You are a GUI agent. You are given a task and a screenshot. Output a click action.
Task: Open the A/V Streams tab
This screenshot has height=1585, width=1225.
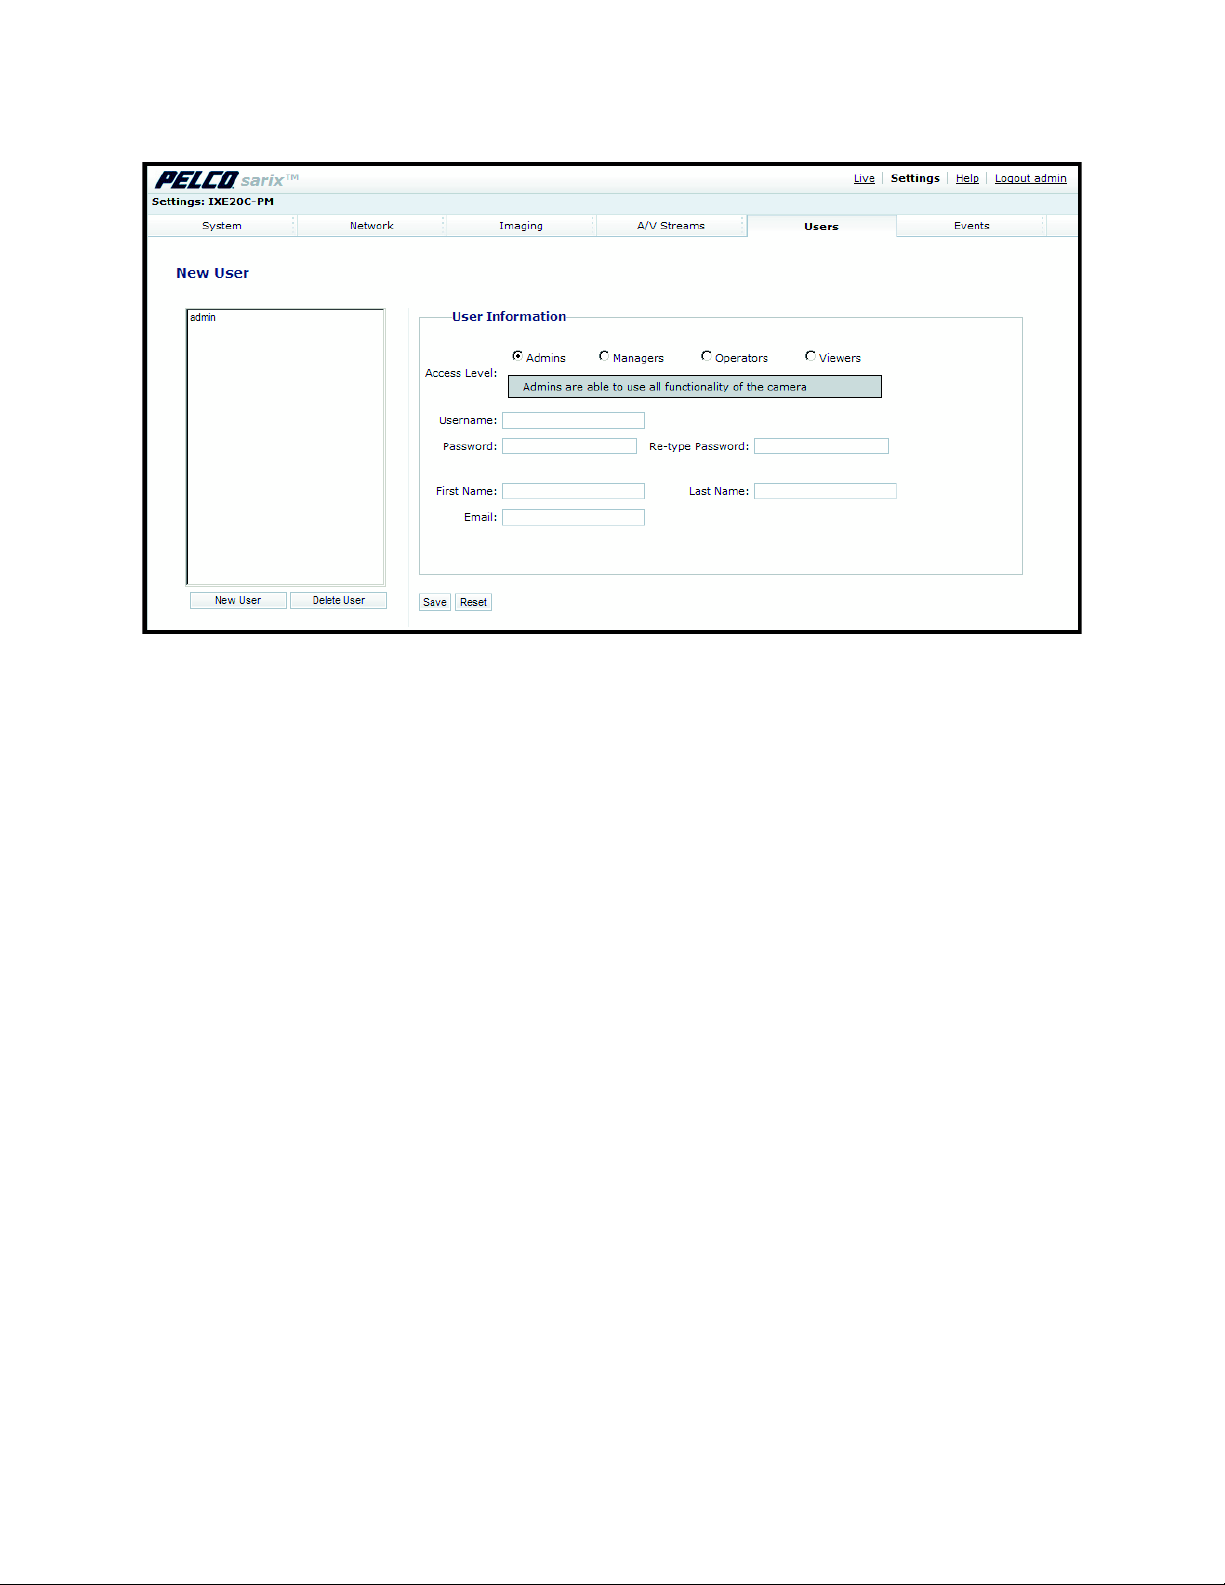point(671,226)
